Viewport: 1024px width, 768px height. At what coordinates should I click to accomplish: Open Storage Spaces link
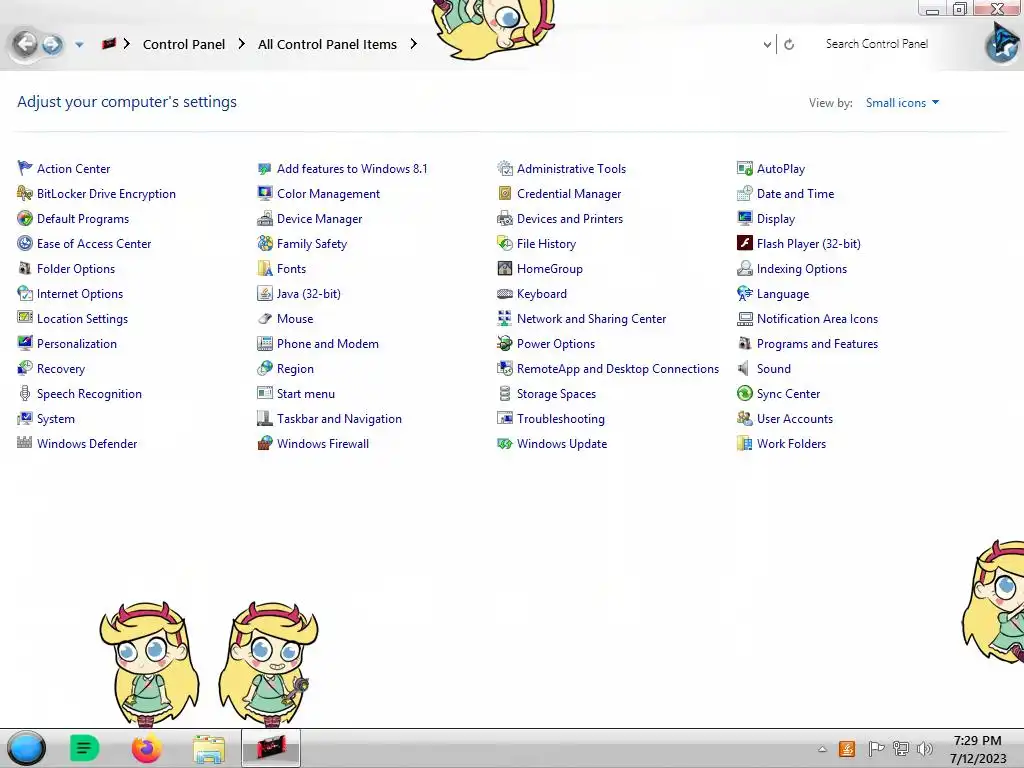[556, 394]
